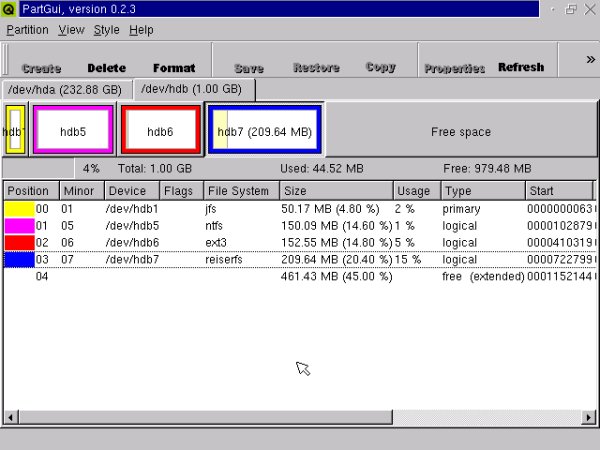Image resolution: width=600 pixels, height=450 pixels.
Task: Open the Partition menu
Action: pos(27,30)
